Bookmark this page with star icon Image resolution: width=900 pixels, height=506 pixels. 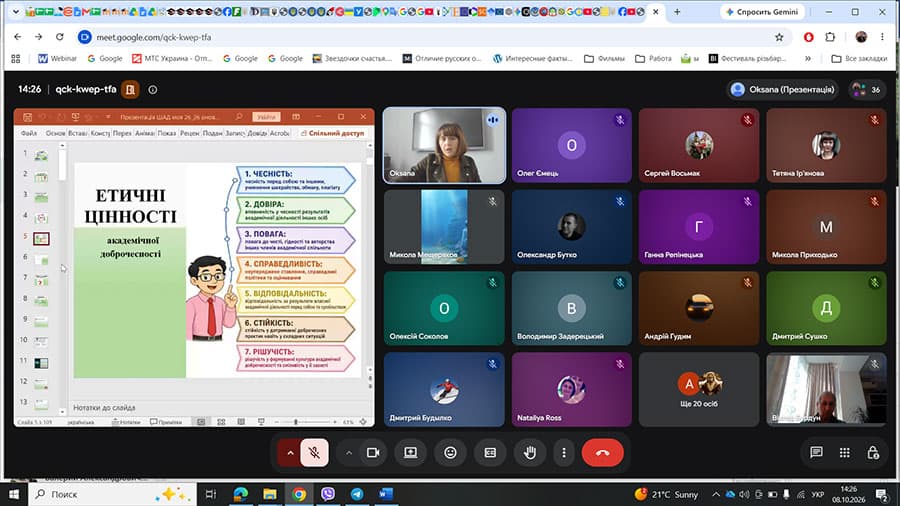tap(779, 37)
